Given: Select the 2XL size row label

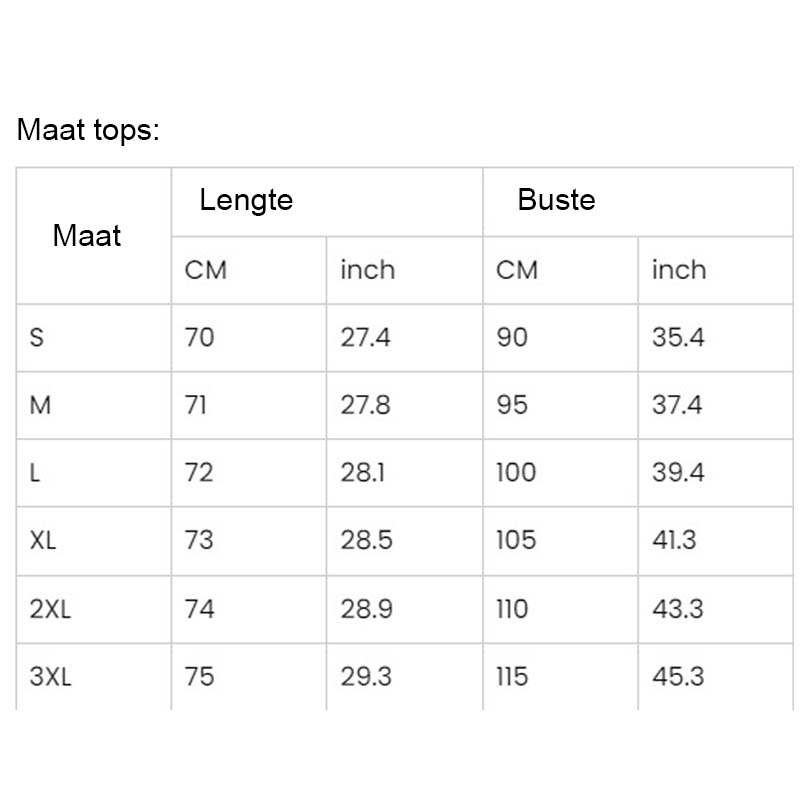Looking at the screenshot, I should 50,609.
